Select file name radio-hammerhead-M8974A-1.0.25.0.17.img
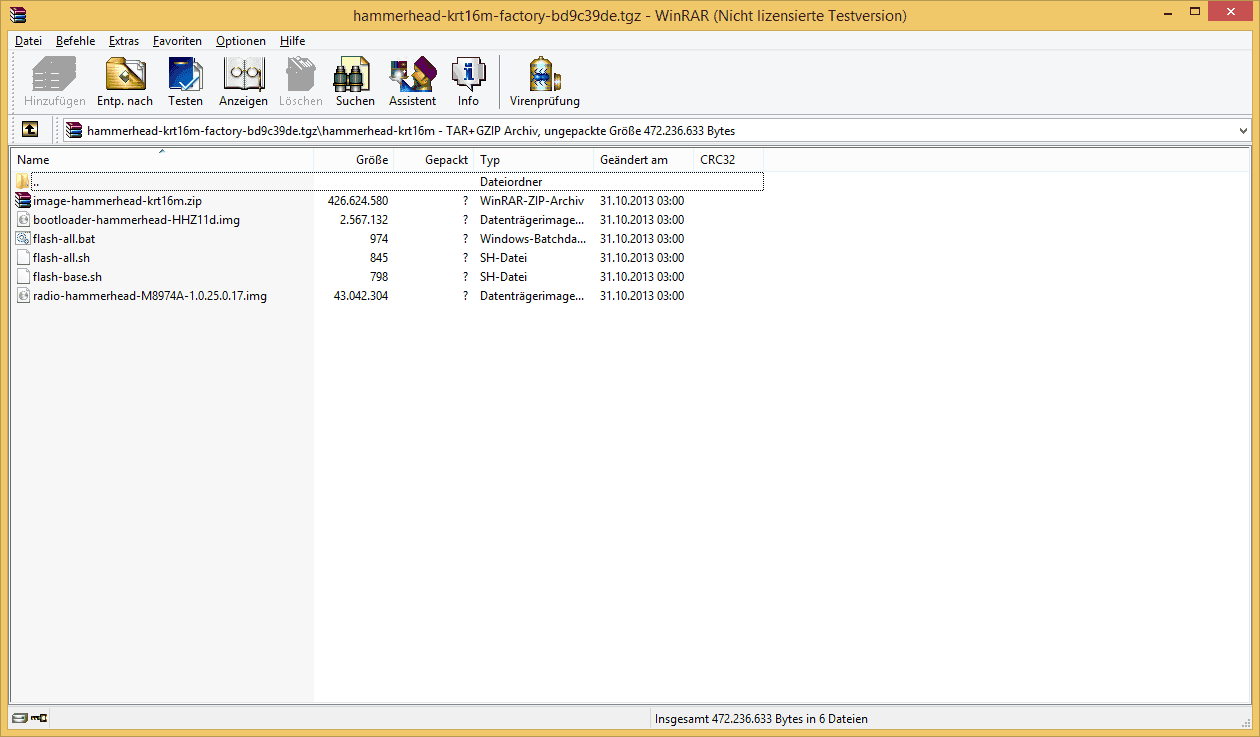 (x=150, y=295)
